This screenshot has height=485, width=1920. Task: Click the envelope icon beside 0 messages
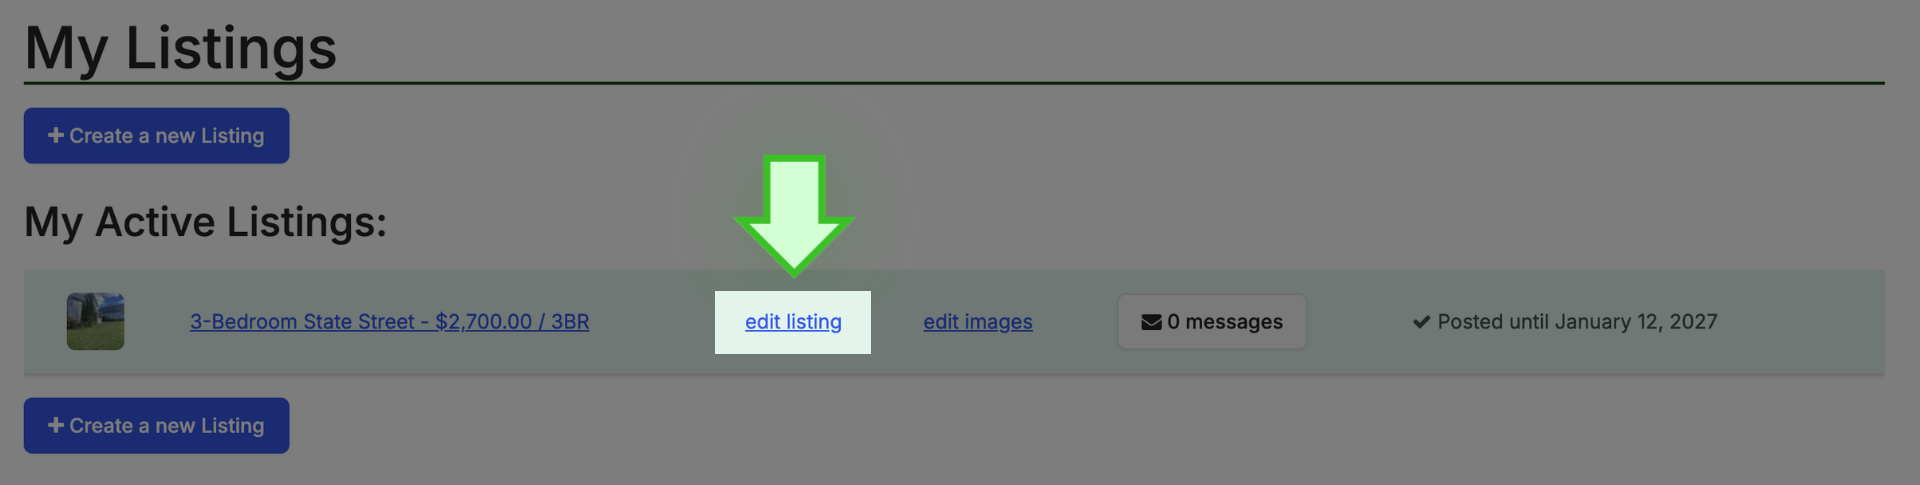1151,322
